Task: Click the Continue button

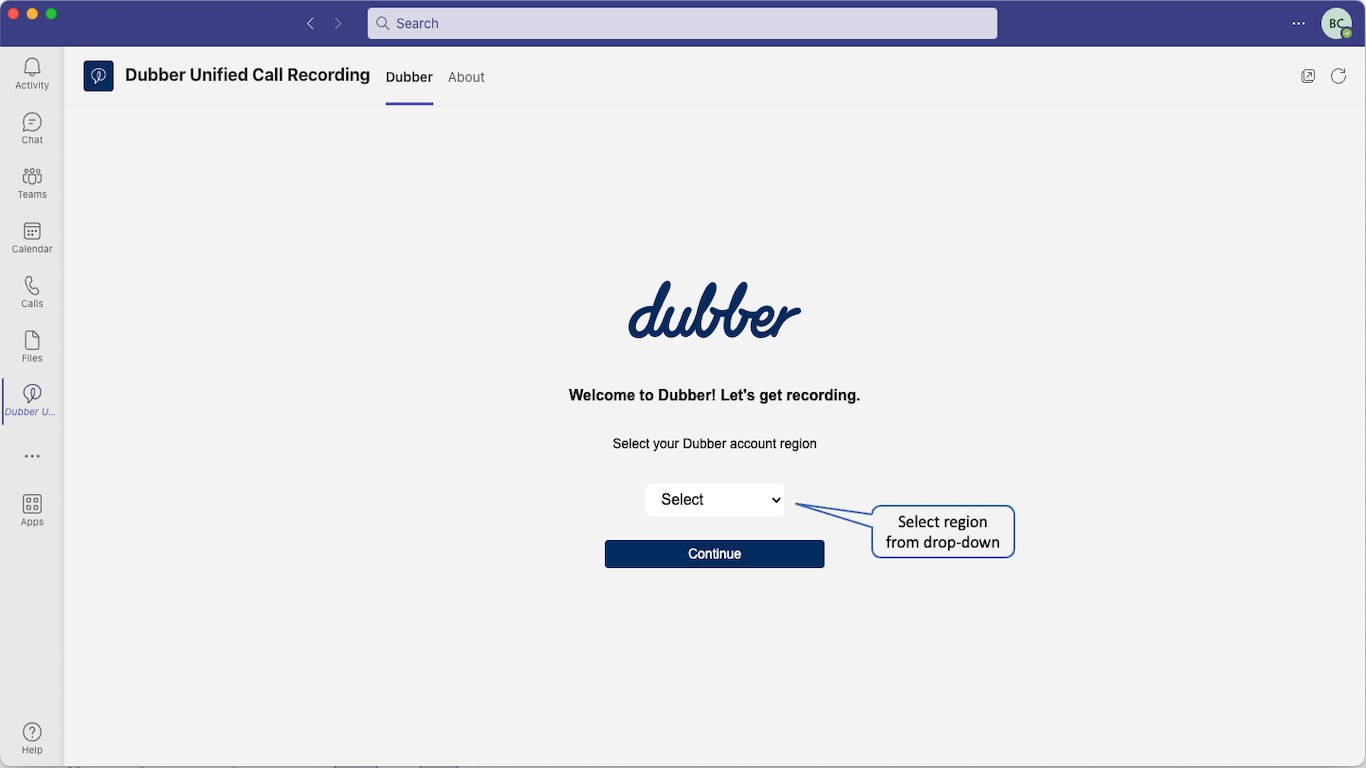Action: pyautogui.click(x=714, y=554)
